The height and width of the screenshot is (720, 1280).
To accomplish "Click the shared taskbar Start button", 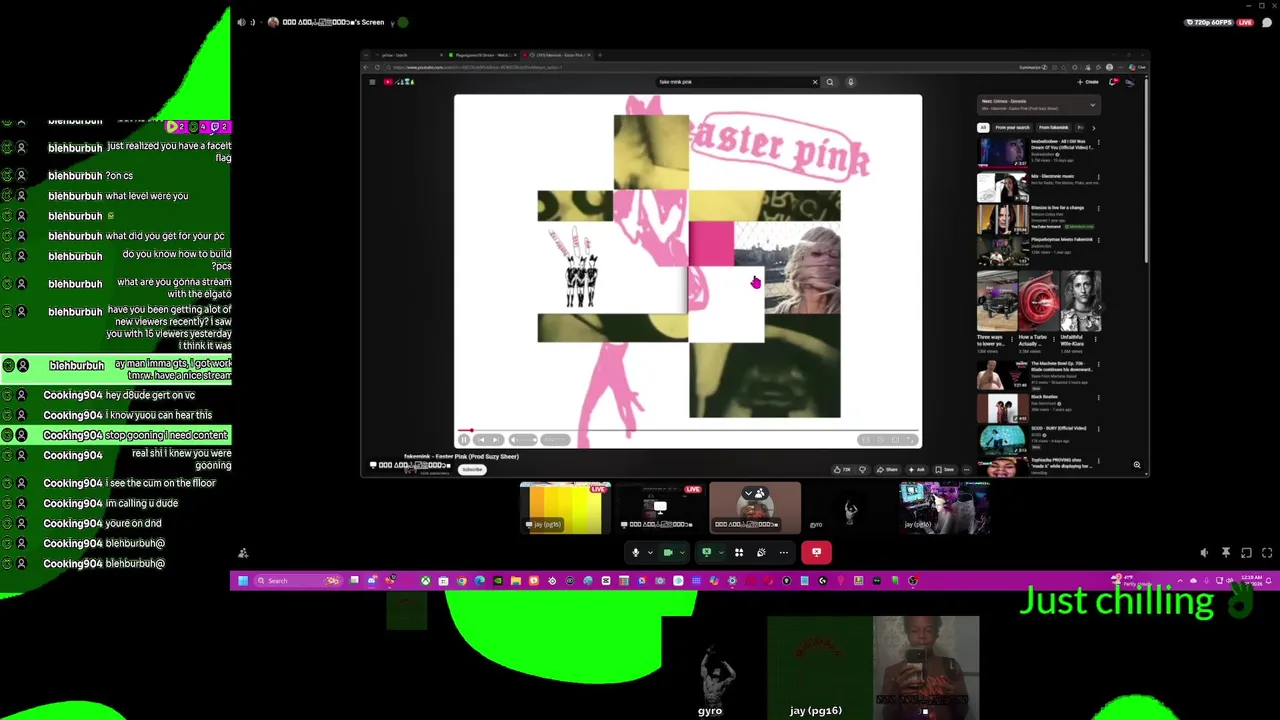I will (x=242, y=581).
